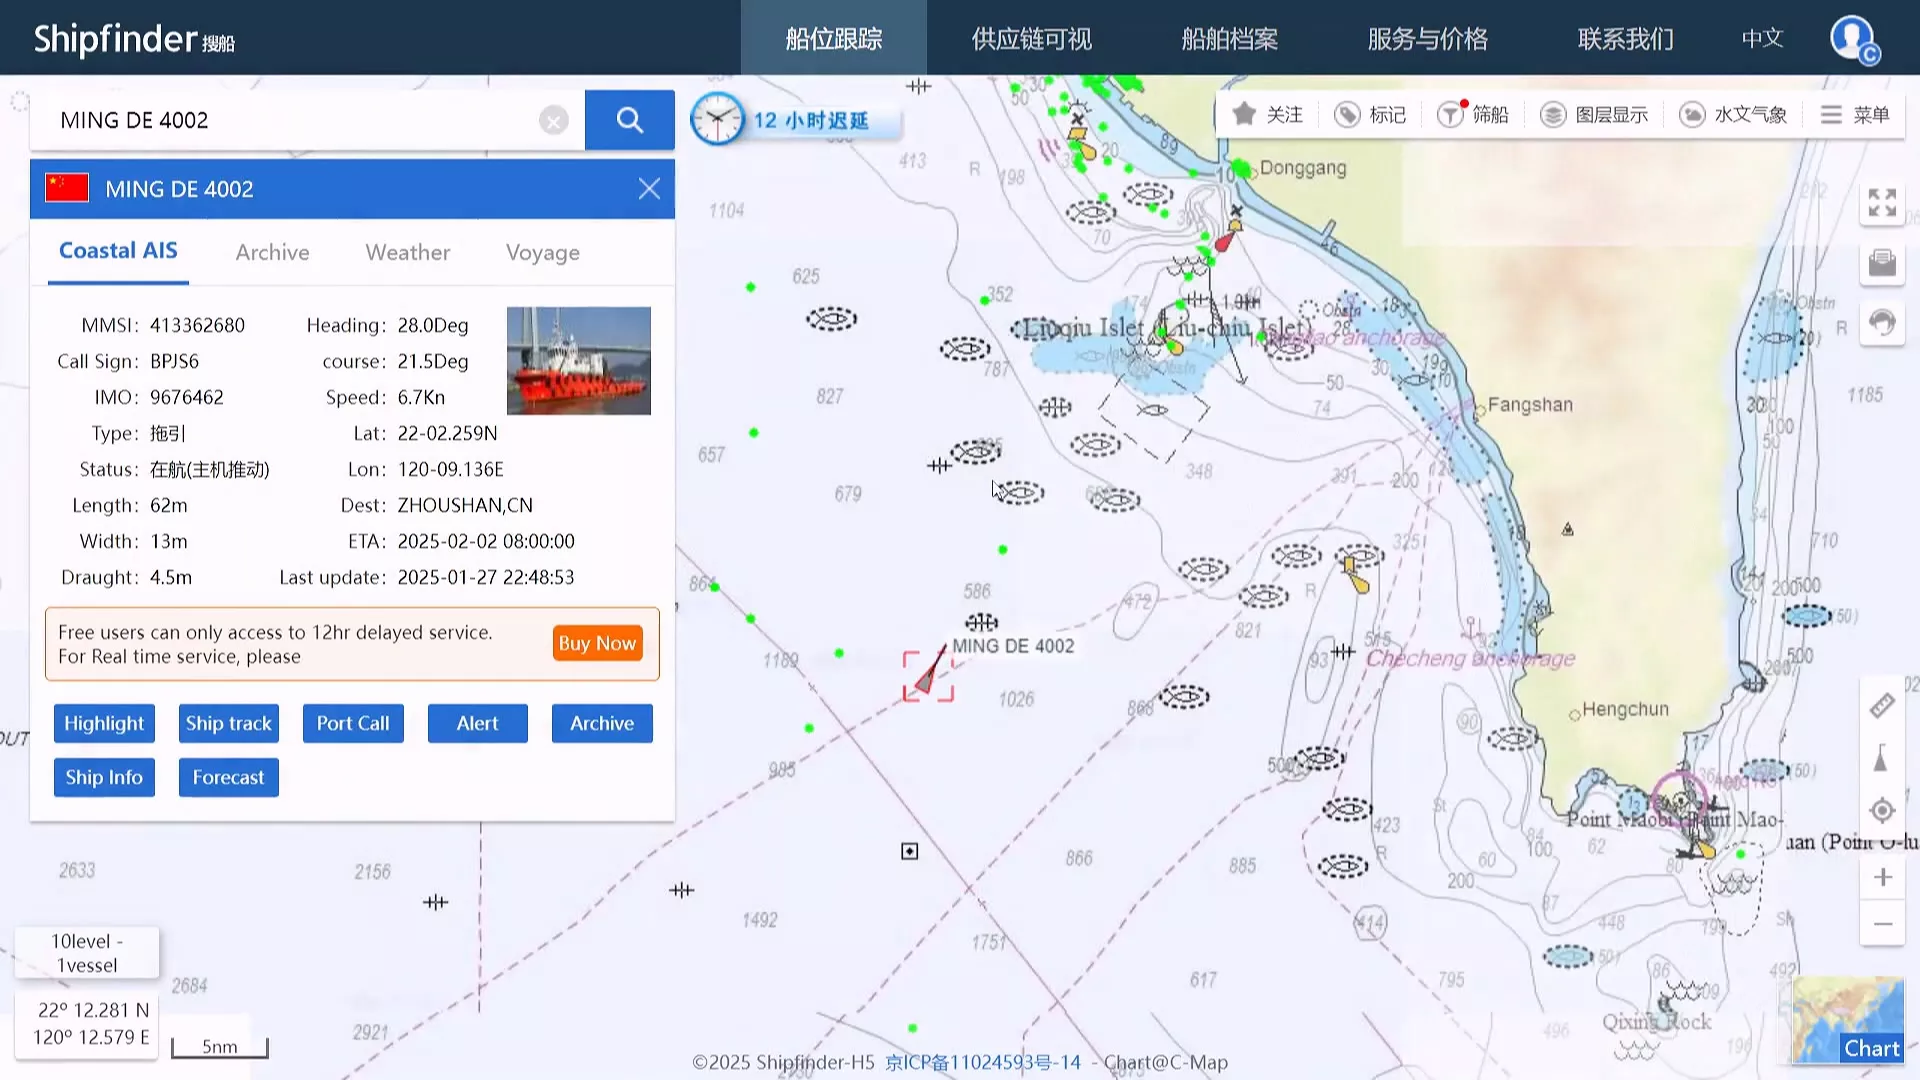This screenshot has width=1920, height=1080.
Task: Click the IMO value 9676462
Action: click(x=187, y=397)
